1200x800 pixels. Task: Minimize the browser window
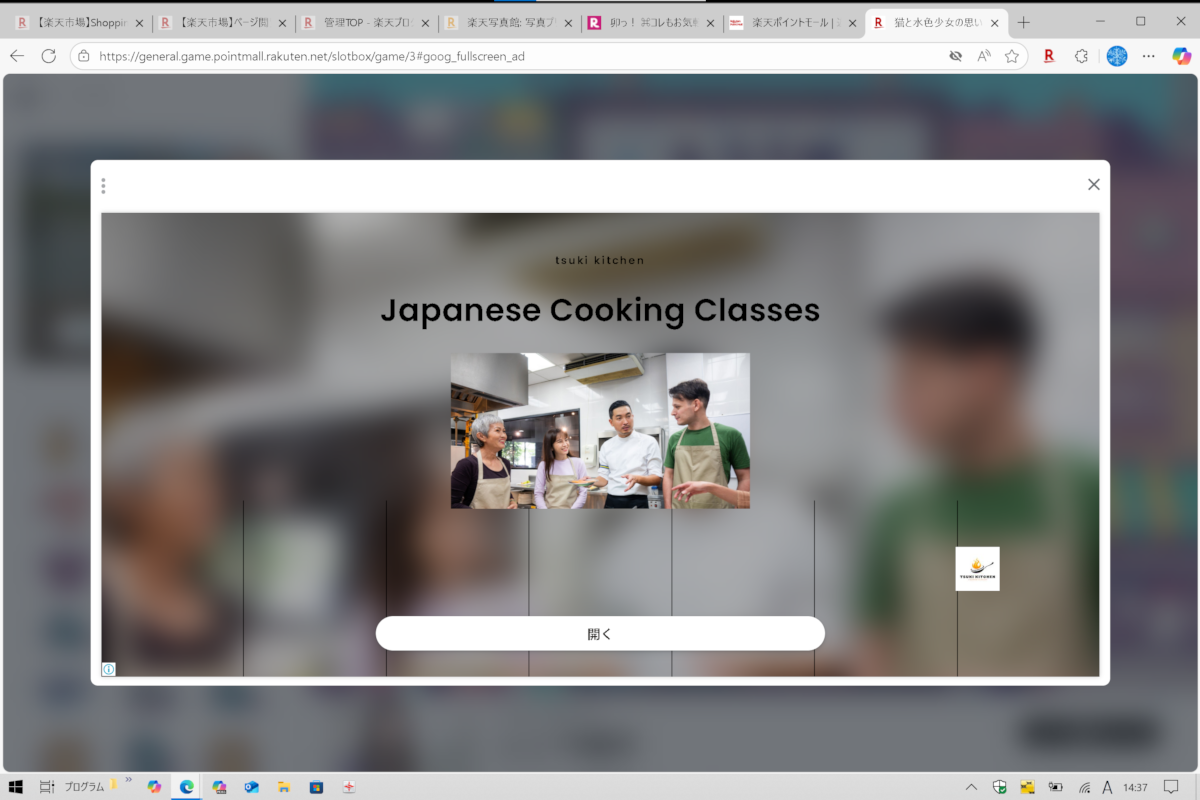tap(1102, 21)
